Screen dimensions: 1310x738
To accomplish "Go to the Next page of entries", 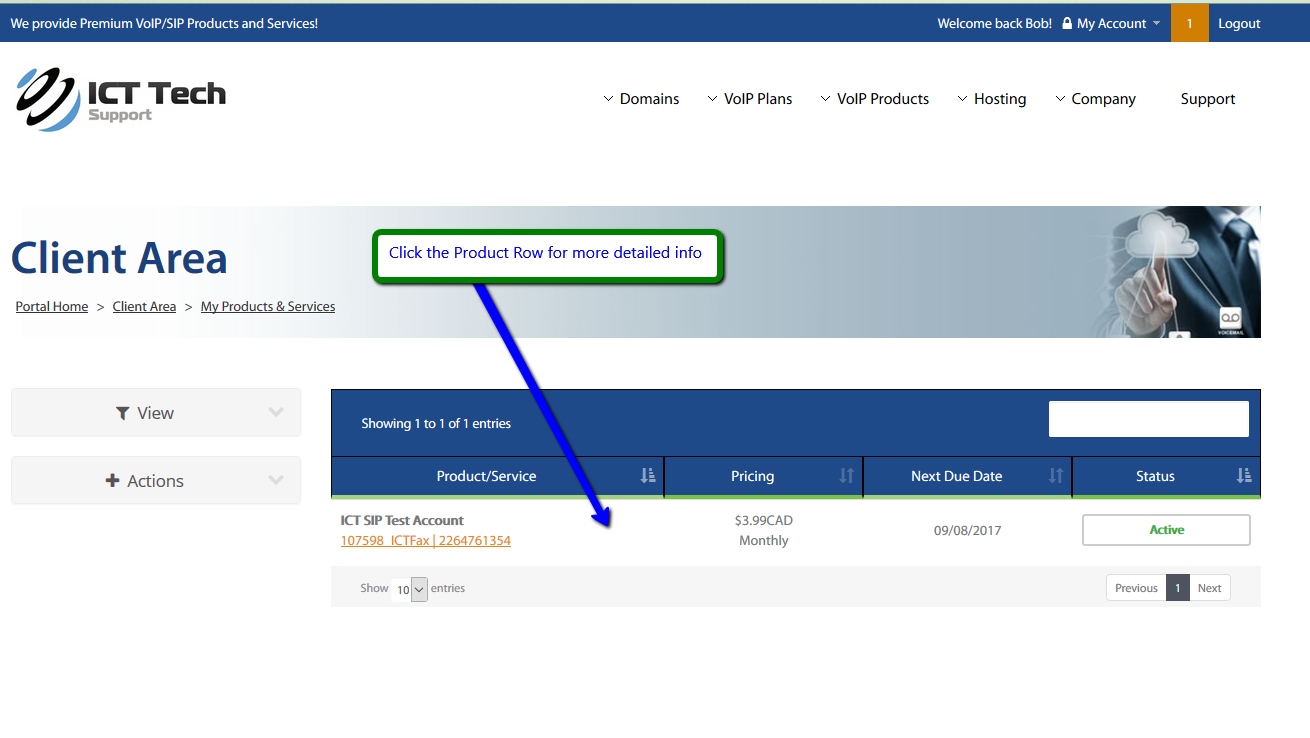I will [x=1209, y=588].
